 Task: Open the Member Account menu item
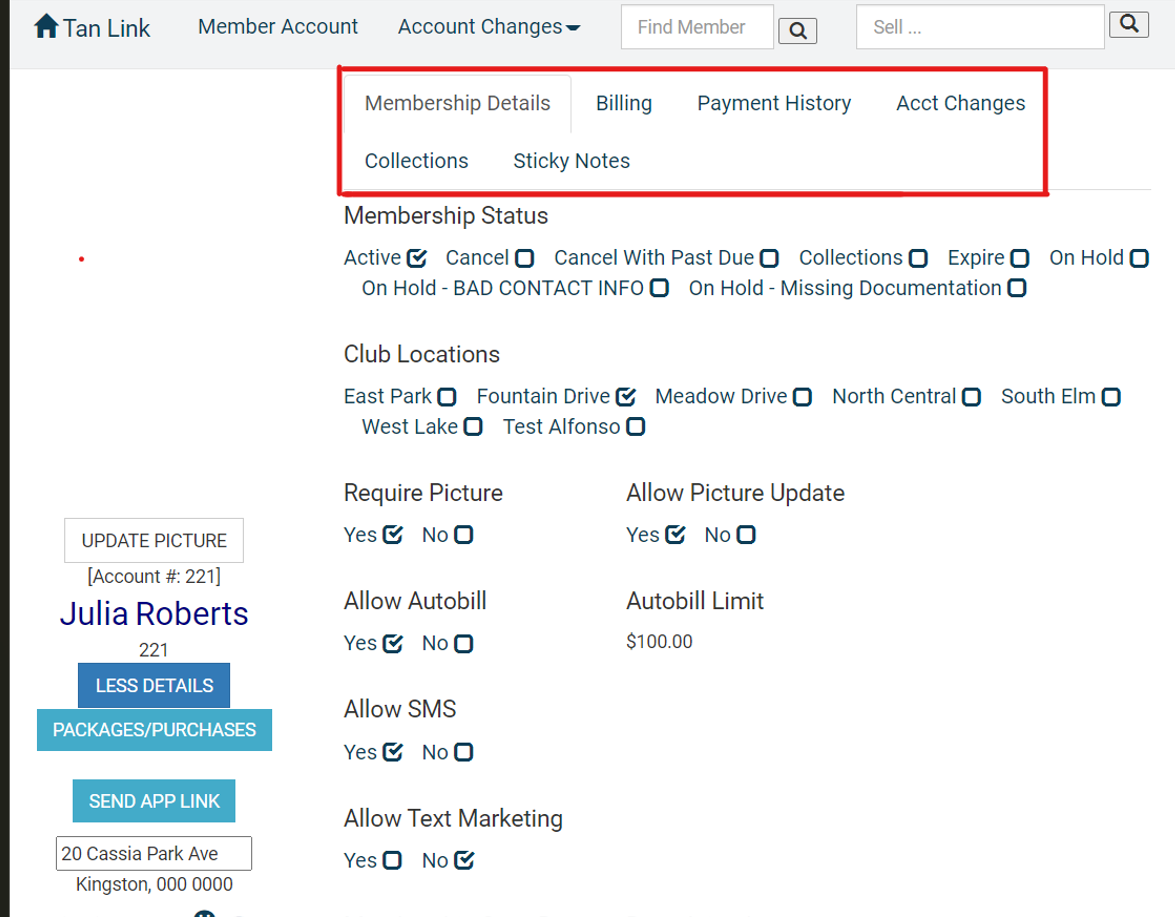277,27
